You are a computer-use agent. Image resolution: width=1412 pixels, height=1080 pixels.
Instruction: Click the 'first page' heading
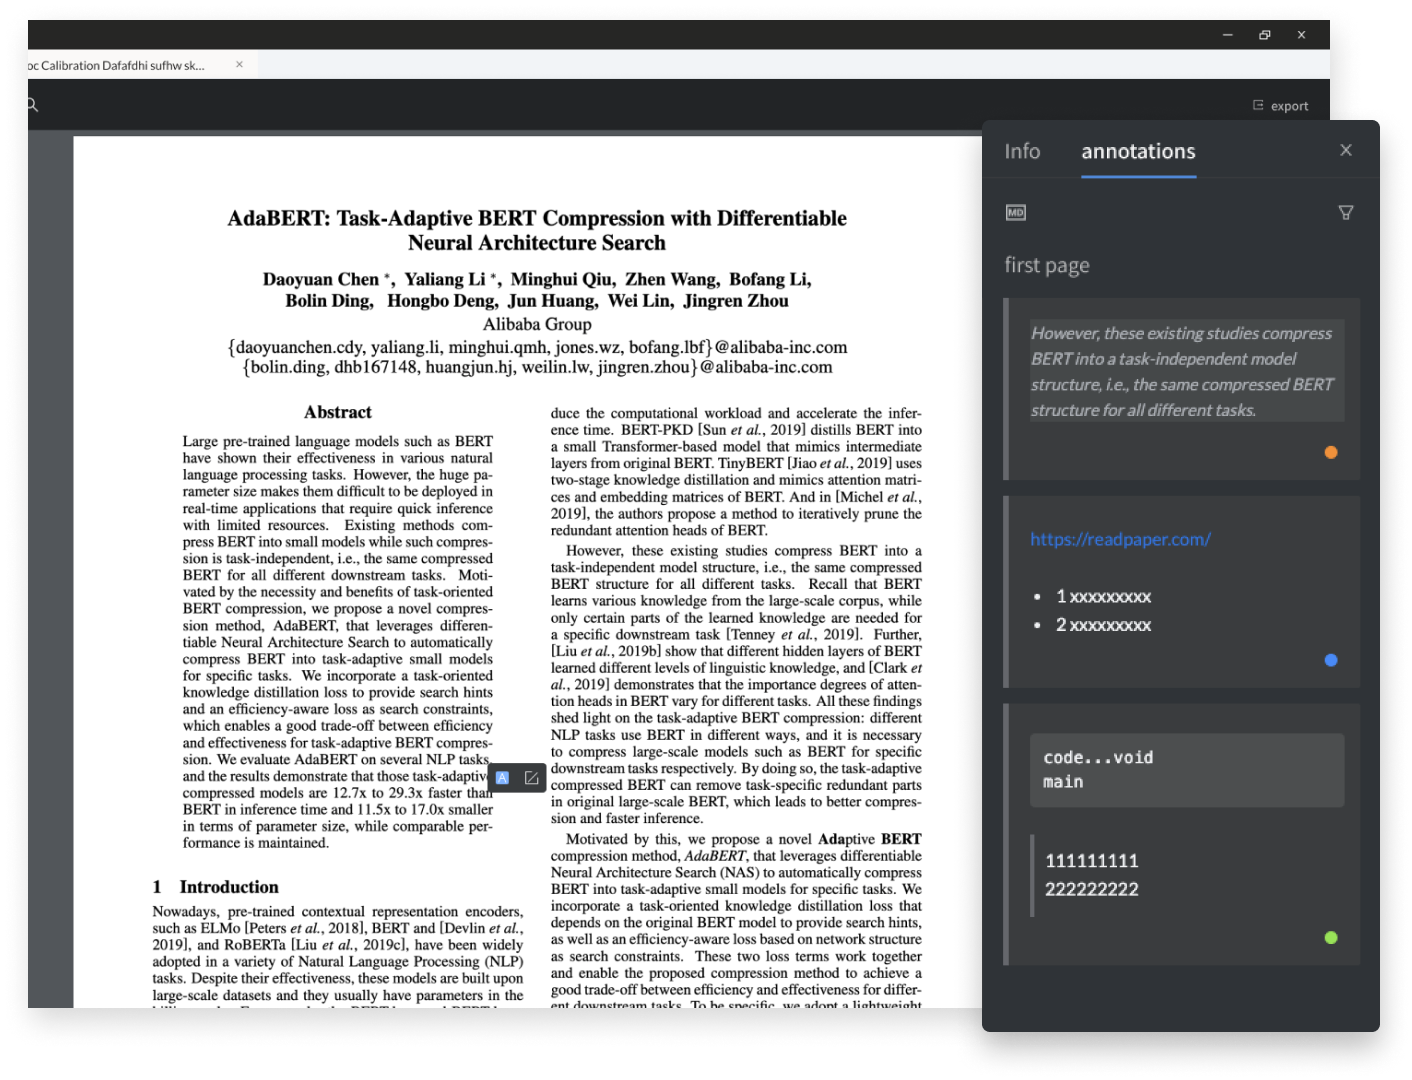[1047, 265]
